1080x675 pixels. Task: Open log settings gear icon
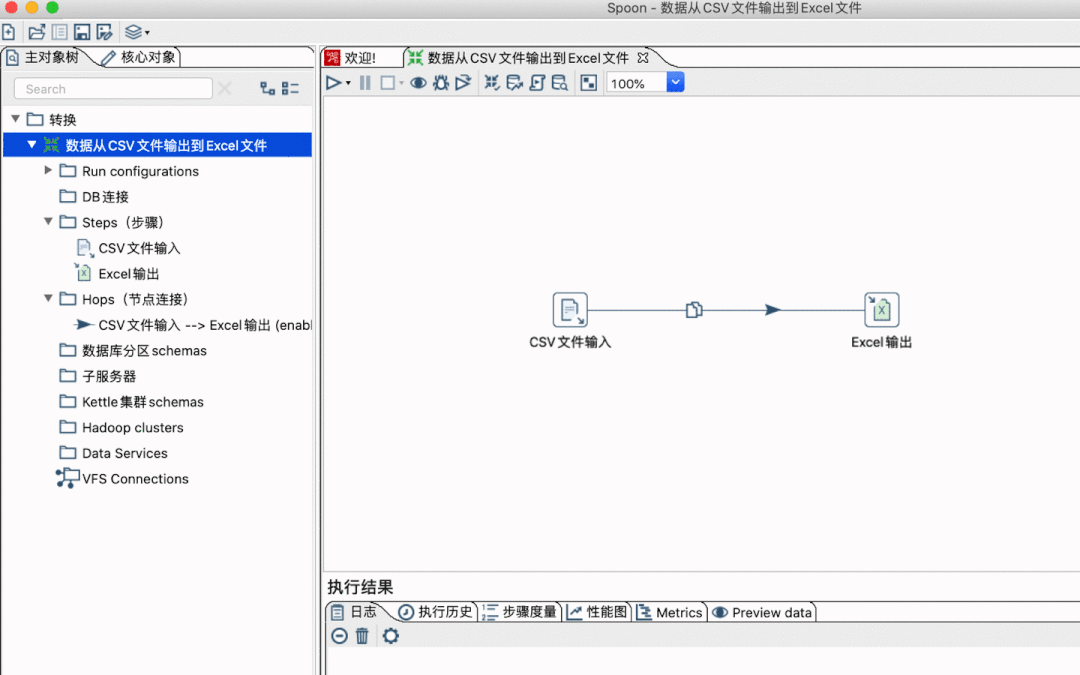(x=391, y=636)
